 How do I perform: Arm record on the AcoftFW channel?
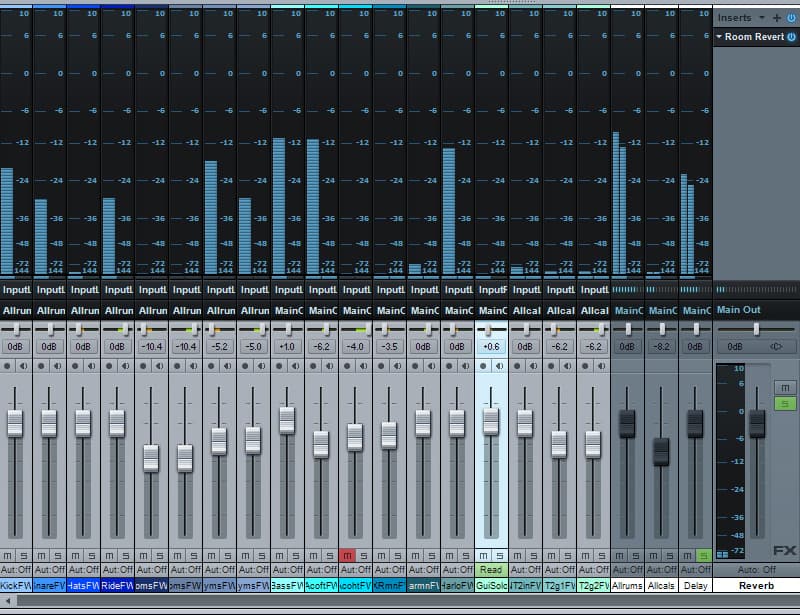click(313, 366)
